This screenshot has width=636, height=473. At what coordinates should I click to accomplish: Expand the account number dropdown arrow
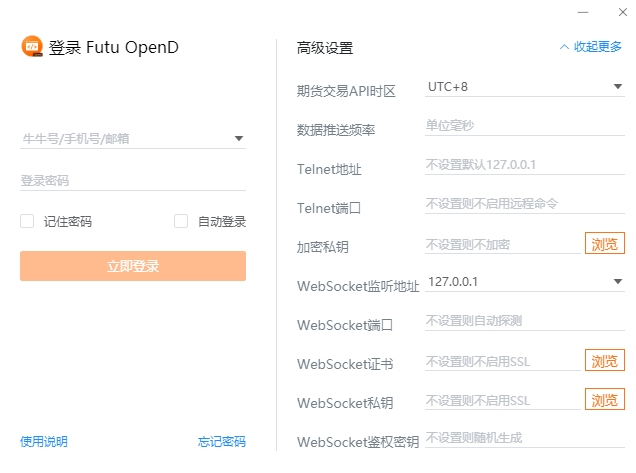click(239, 139)
